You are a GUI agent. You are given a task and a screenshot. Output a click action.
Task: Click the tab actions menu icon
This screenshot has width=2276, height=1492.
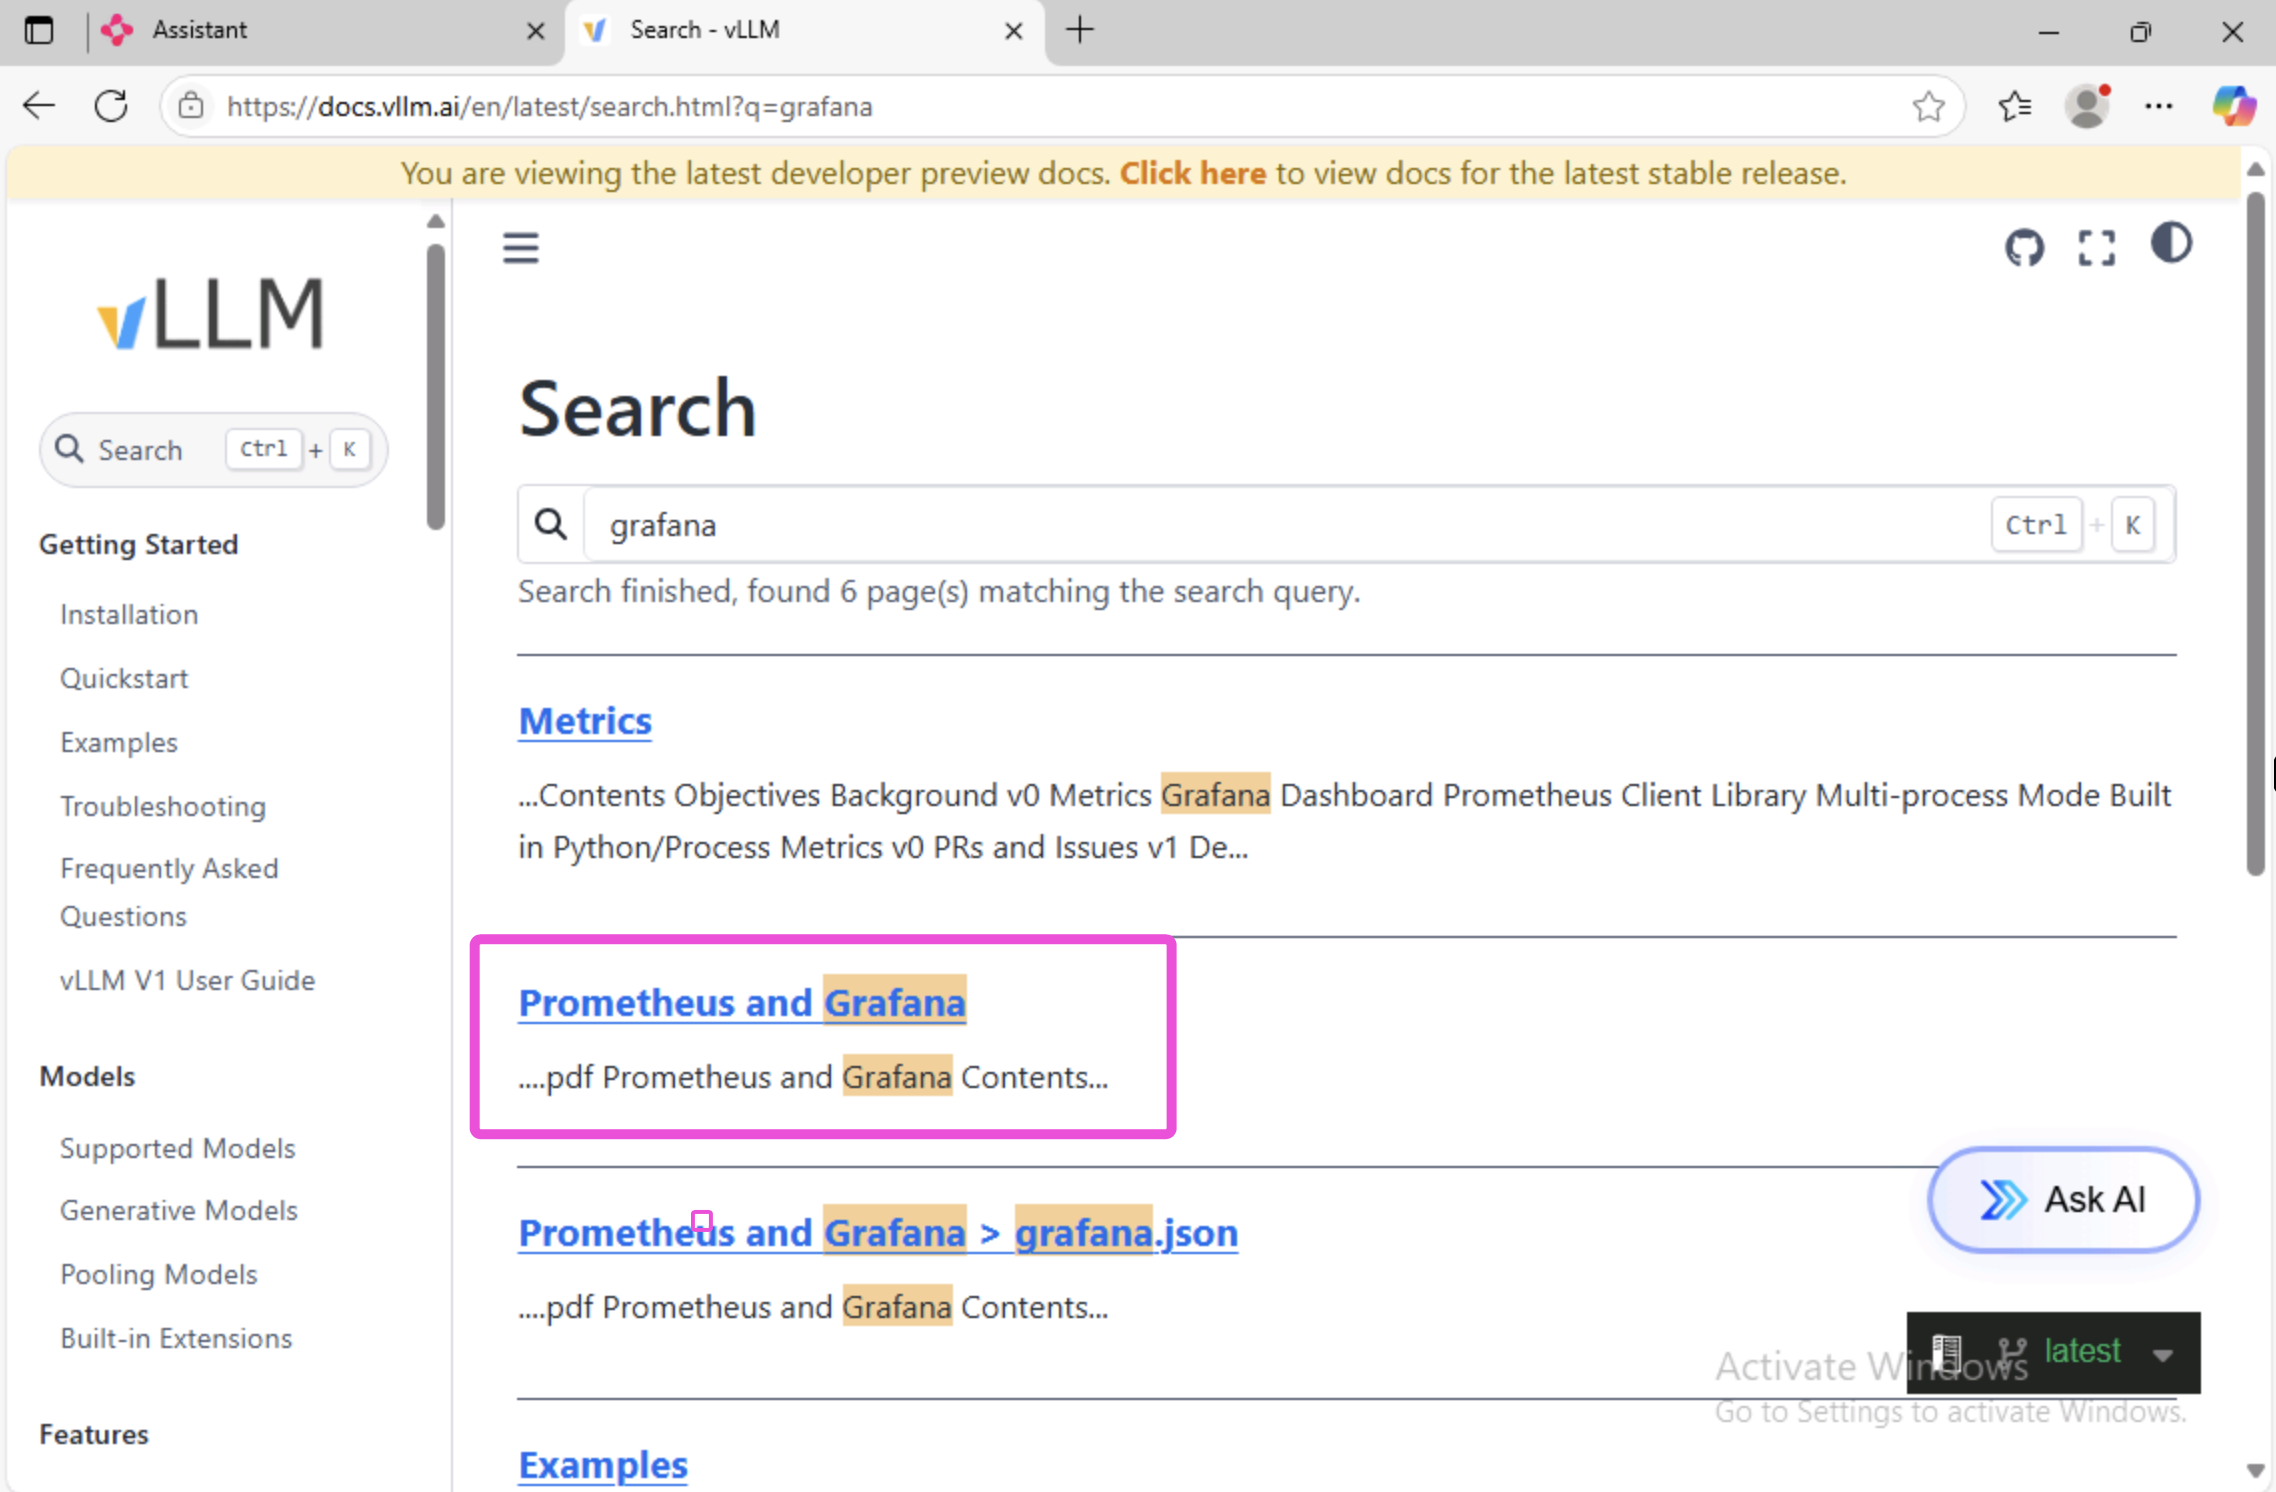click(39, 30)
